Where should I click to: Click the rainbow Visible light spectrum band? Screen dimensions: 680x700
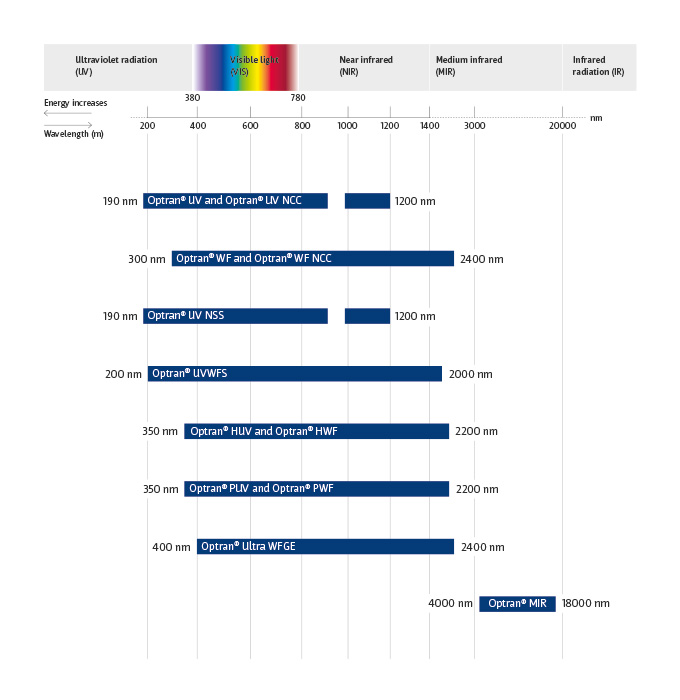246,67
